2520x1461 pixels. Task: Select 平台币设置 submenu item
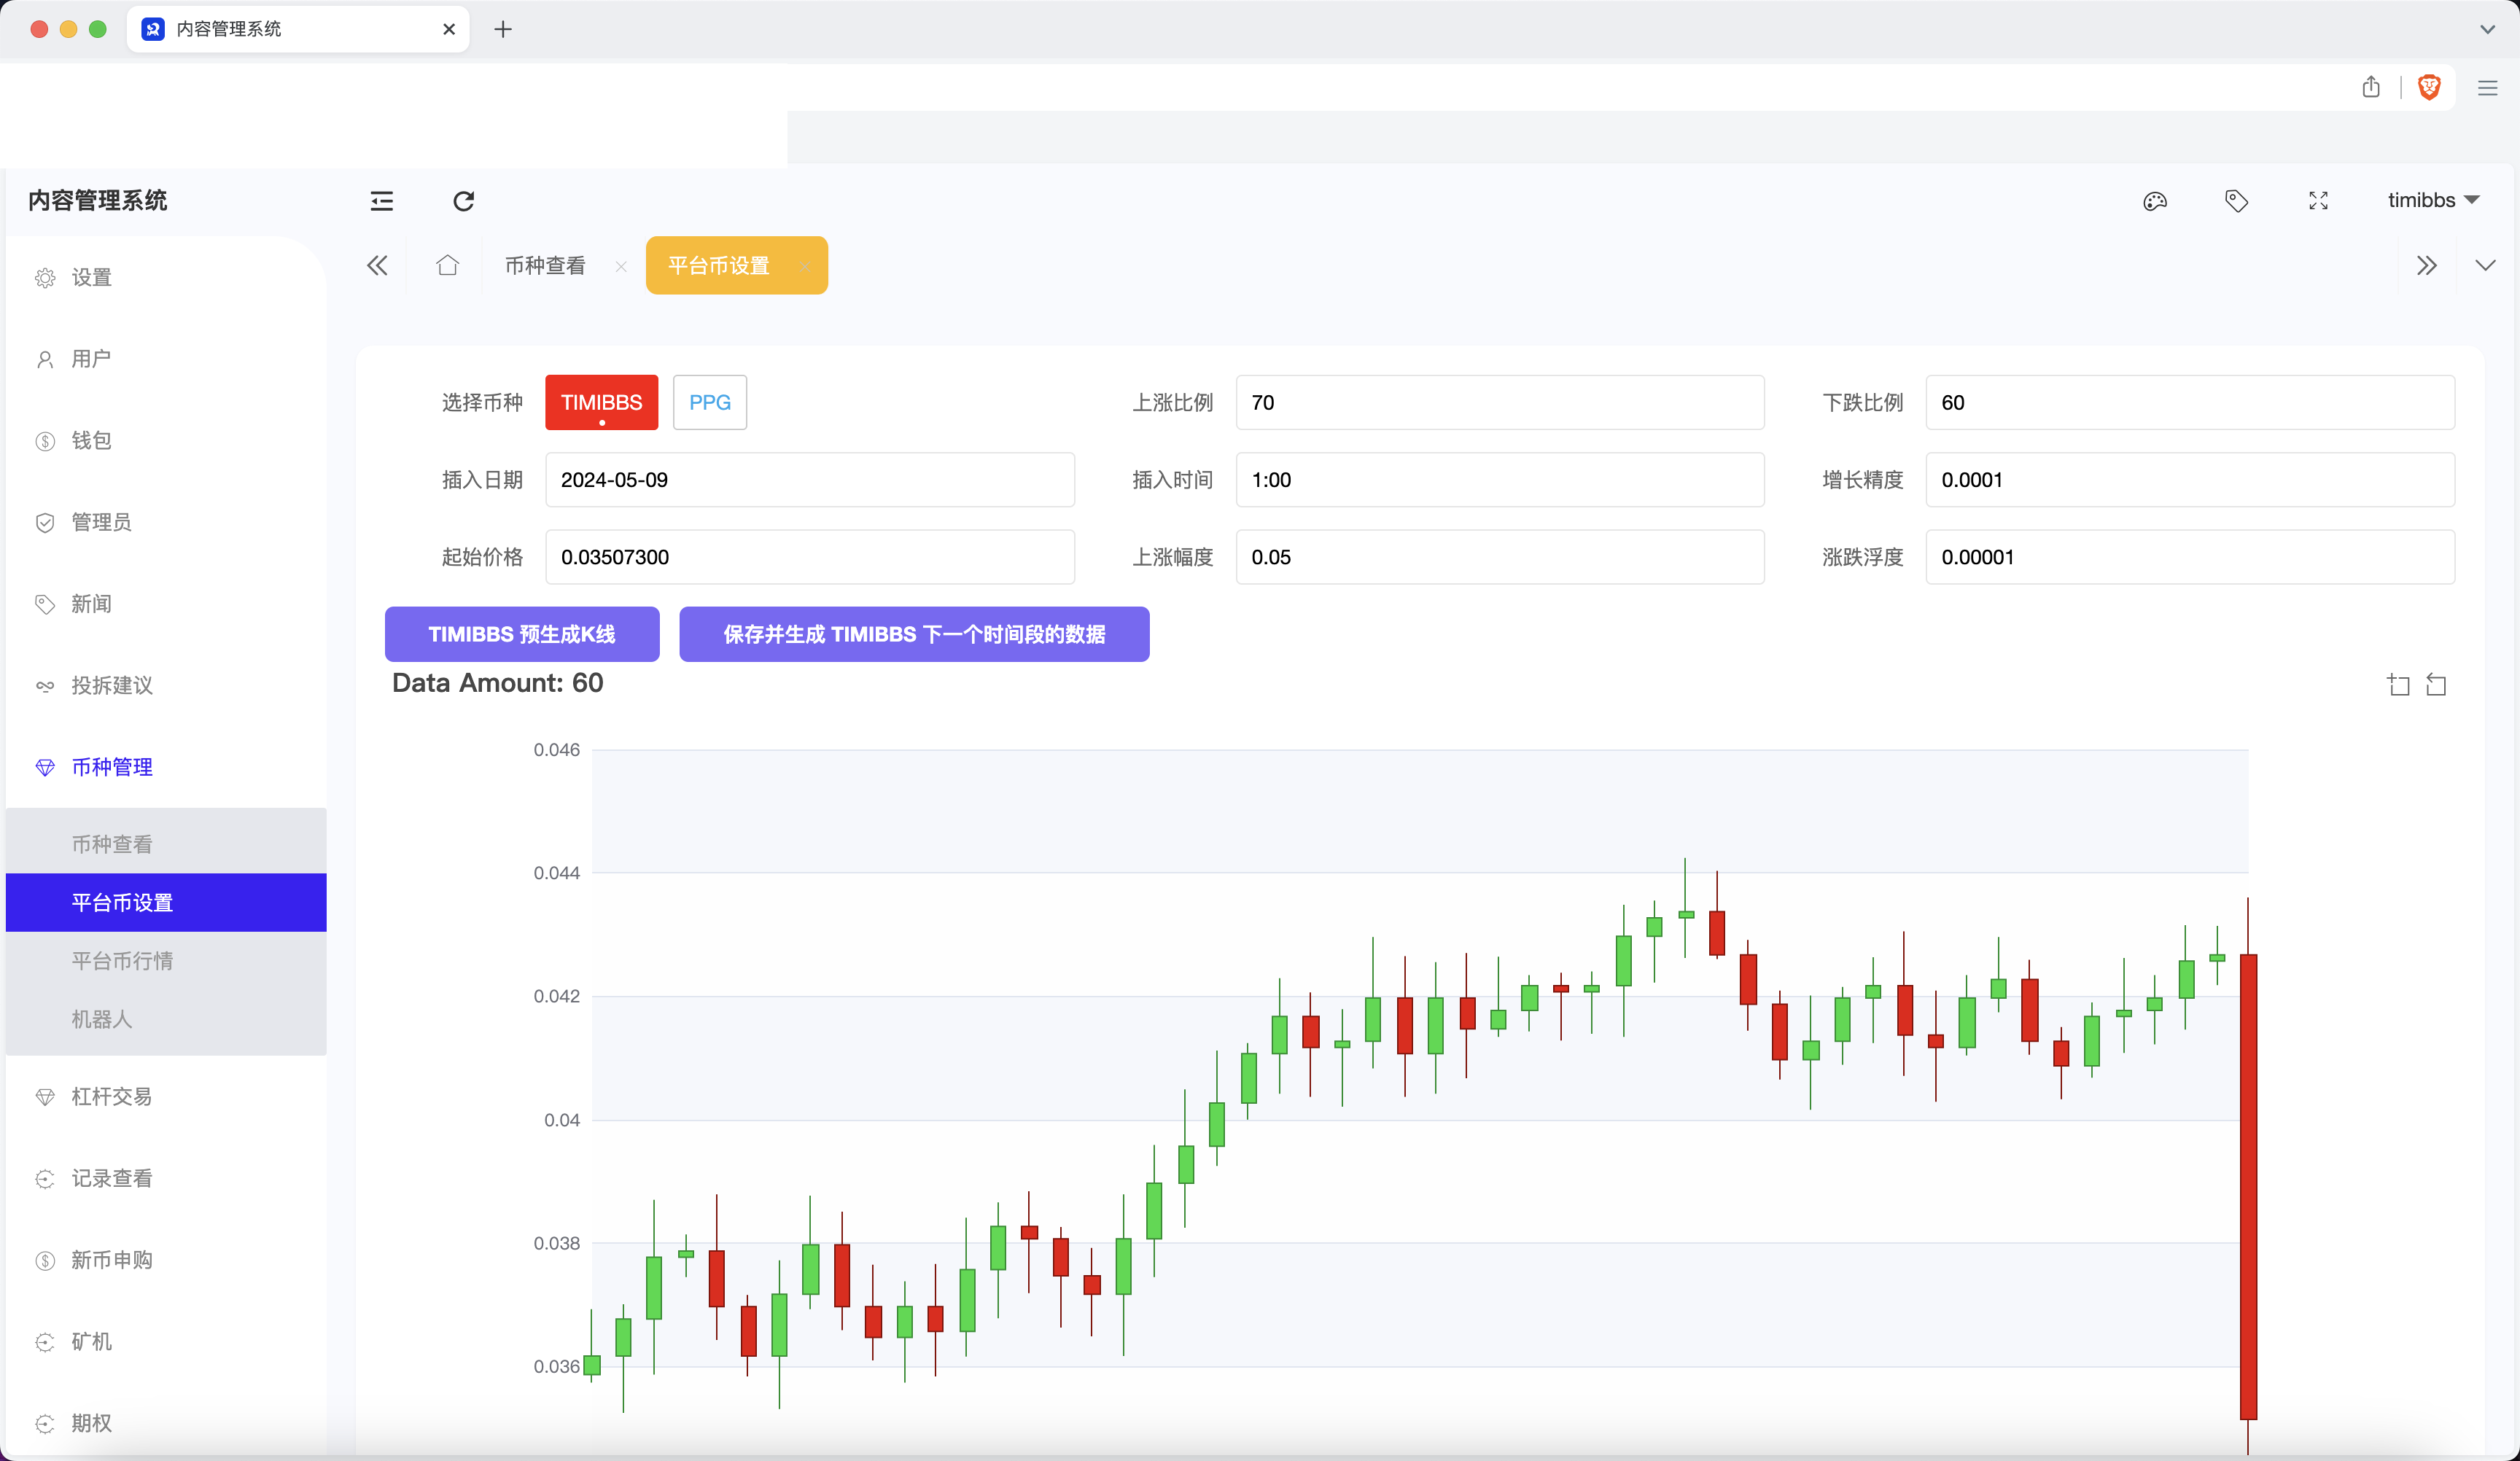[166, 902]
